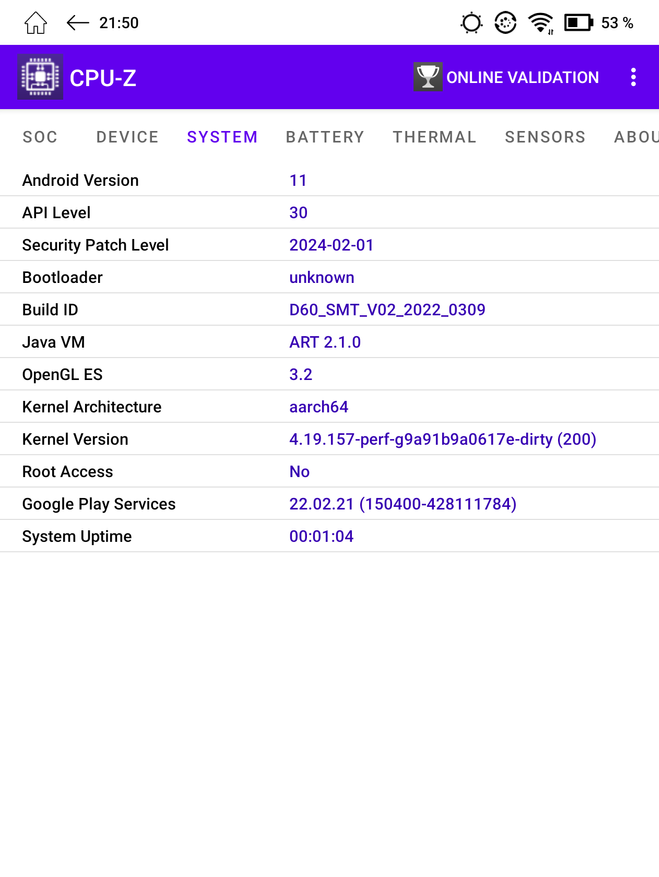Tap the home icon in status bar

coord(35,23)
